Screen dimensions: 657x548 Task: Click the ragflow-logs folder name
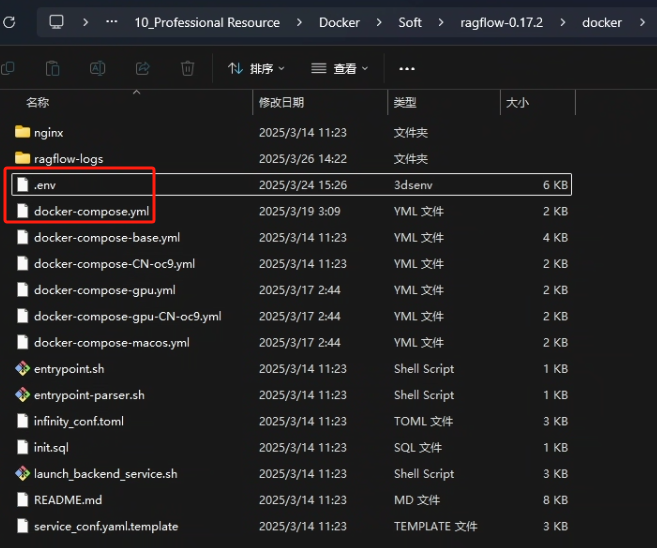tap(69, 159)
